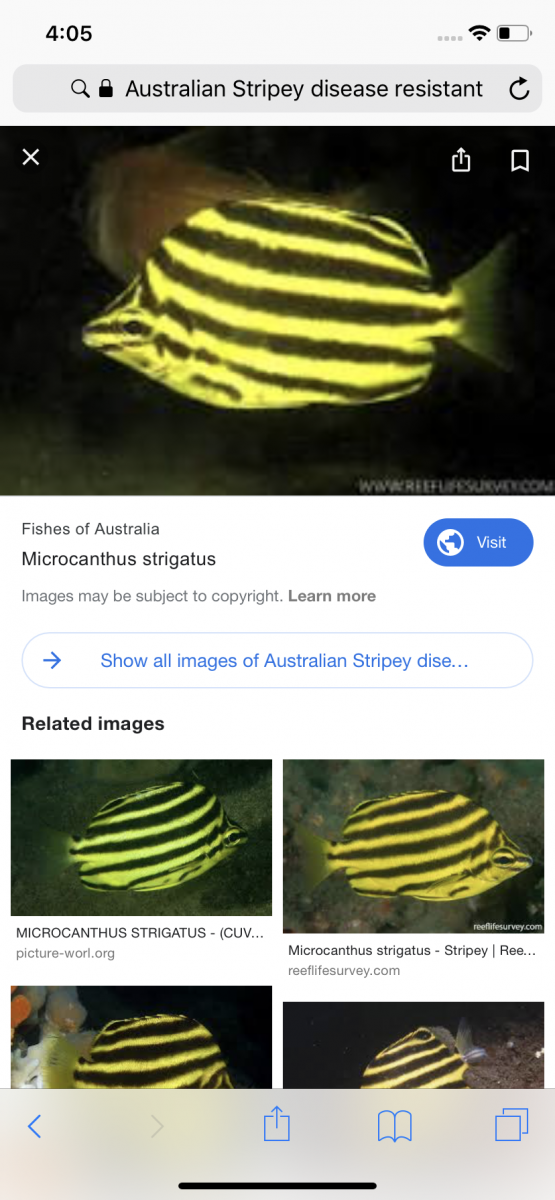
Task: Bookmark this image with the save icon
Action: tap(520, 160)
